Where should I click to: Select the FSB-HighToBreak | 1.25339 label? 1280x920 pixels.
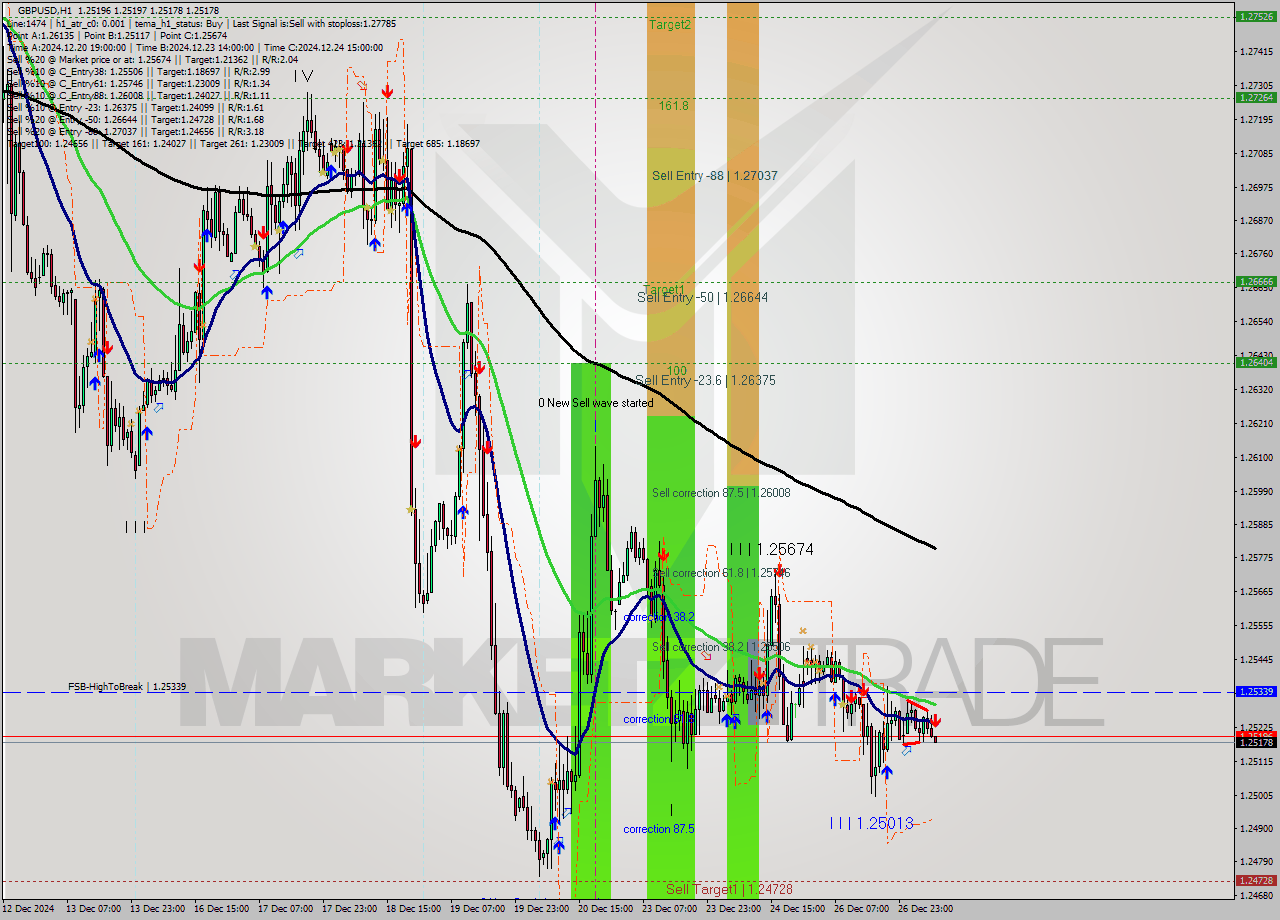(126, 687)
